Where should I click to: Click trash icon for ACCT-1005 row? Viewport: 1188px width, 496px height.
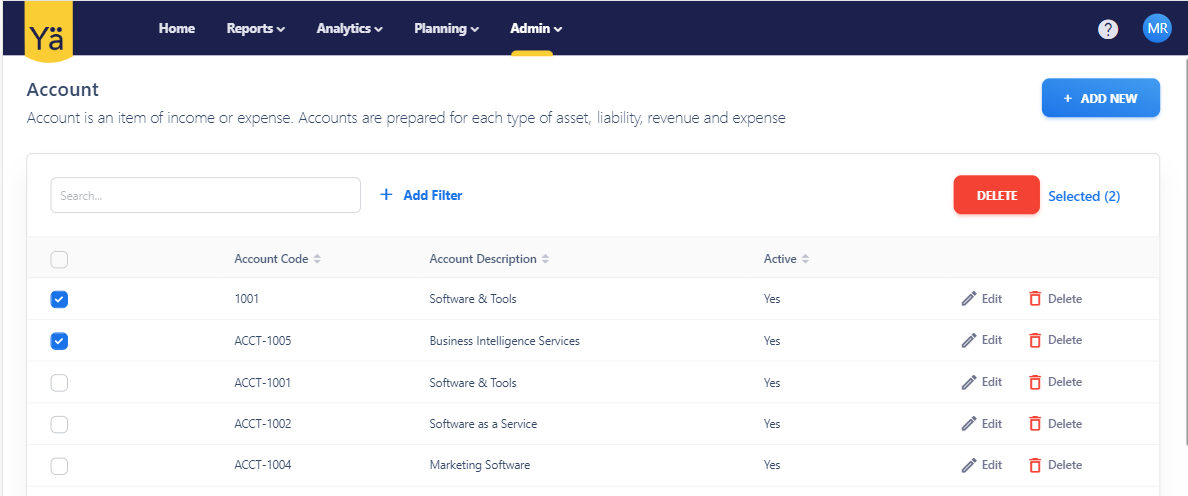pos(1035,341)
